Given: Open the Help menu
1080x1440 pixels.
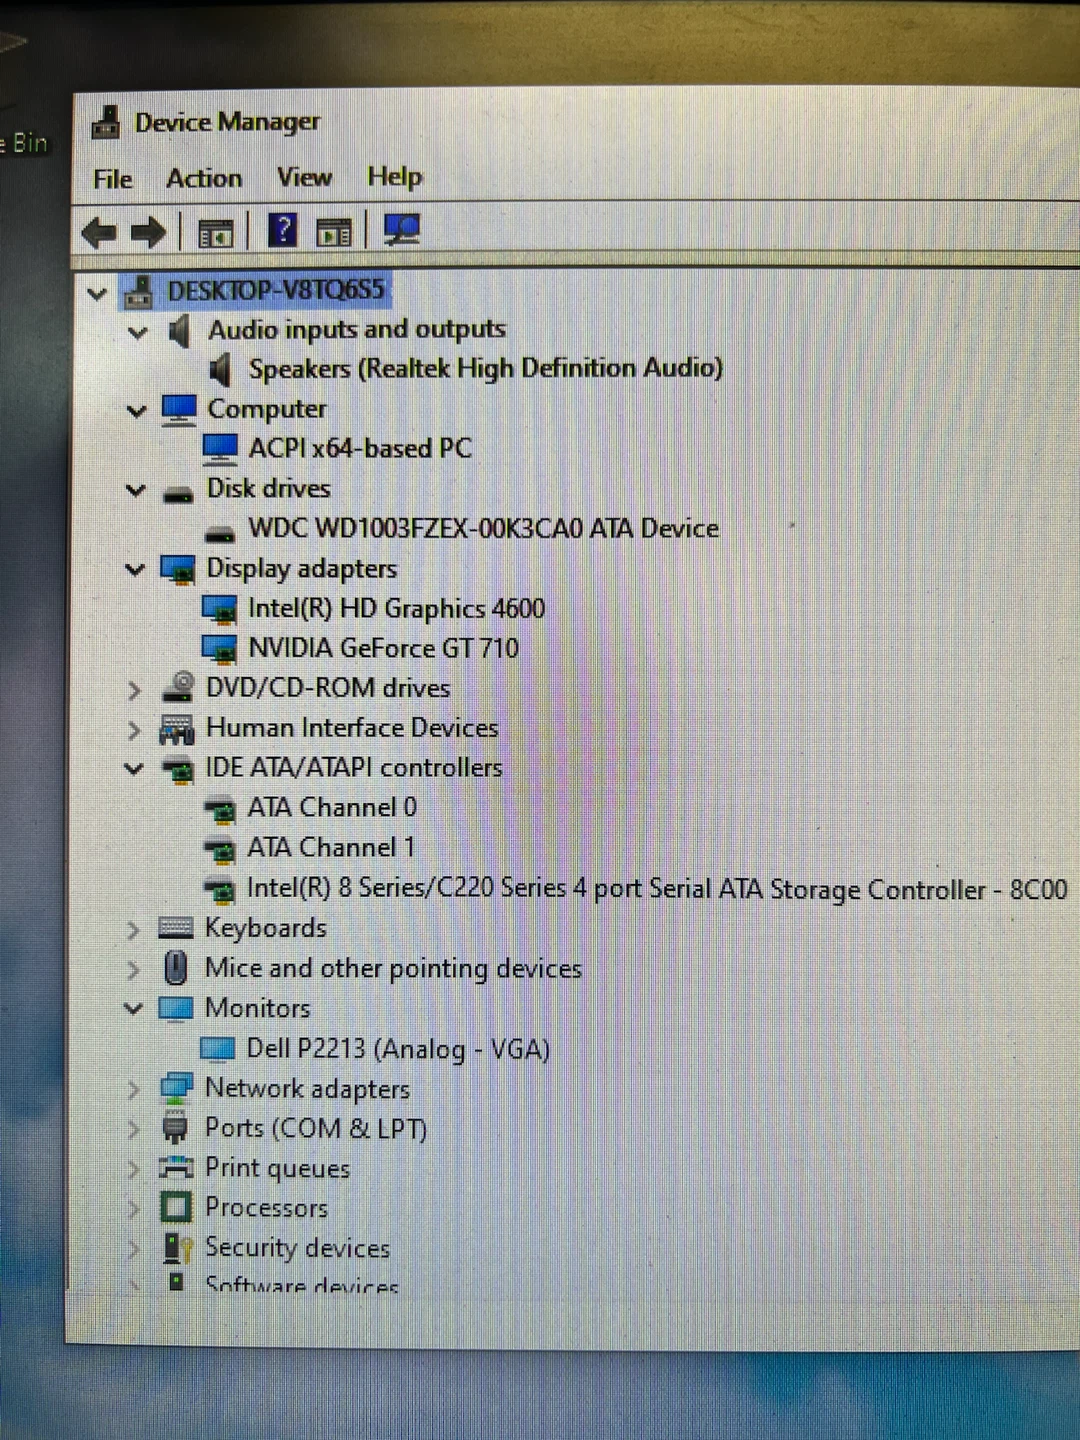Looking at the screenshot, I should point(394,177).
